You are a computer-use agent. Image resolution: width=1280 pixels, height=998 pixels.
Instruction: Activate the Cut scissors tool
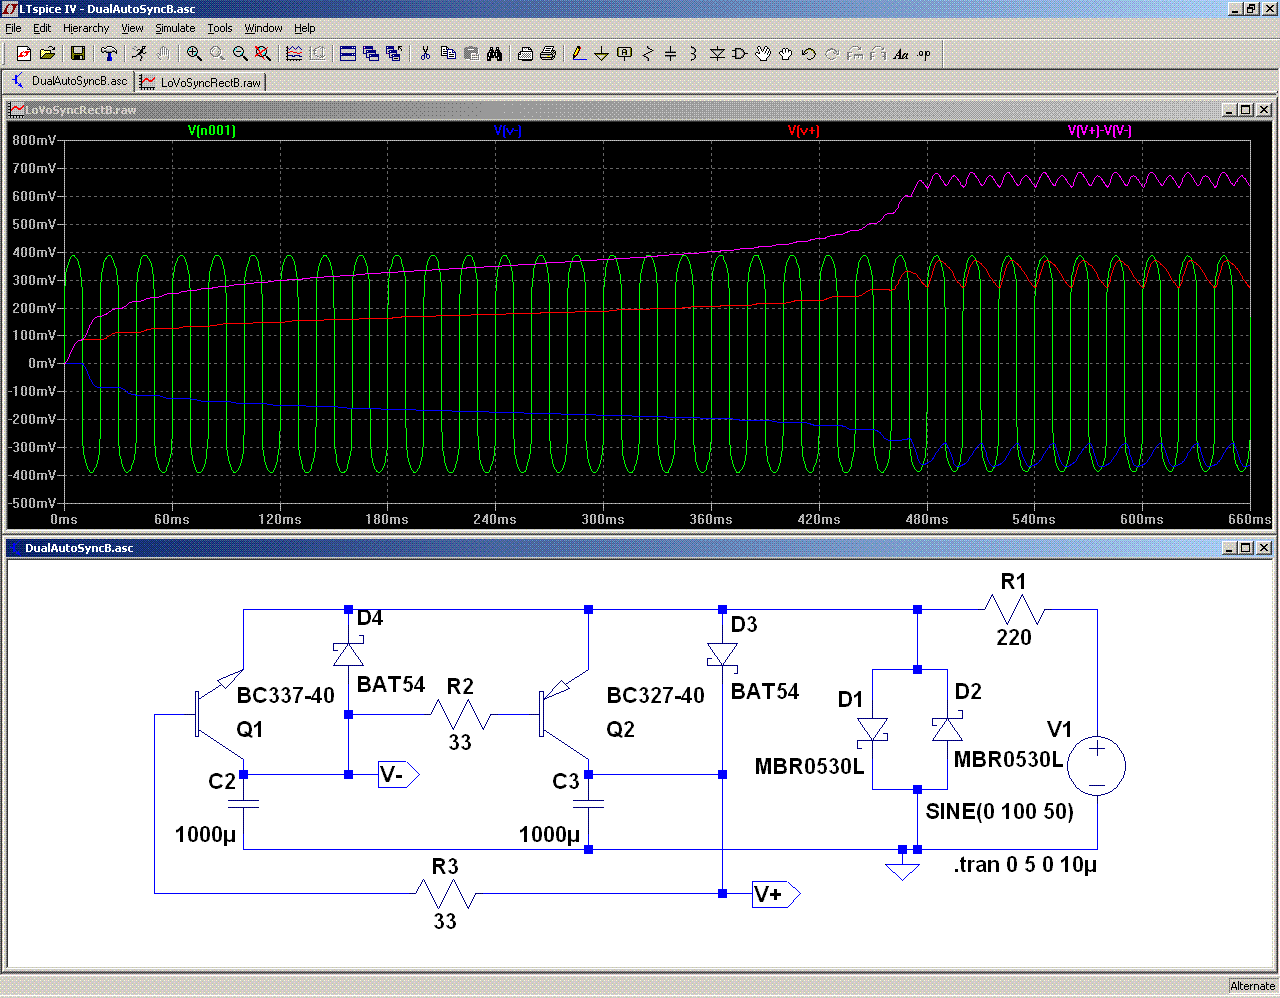(425, 54)
